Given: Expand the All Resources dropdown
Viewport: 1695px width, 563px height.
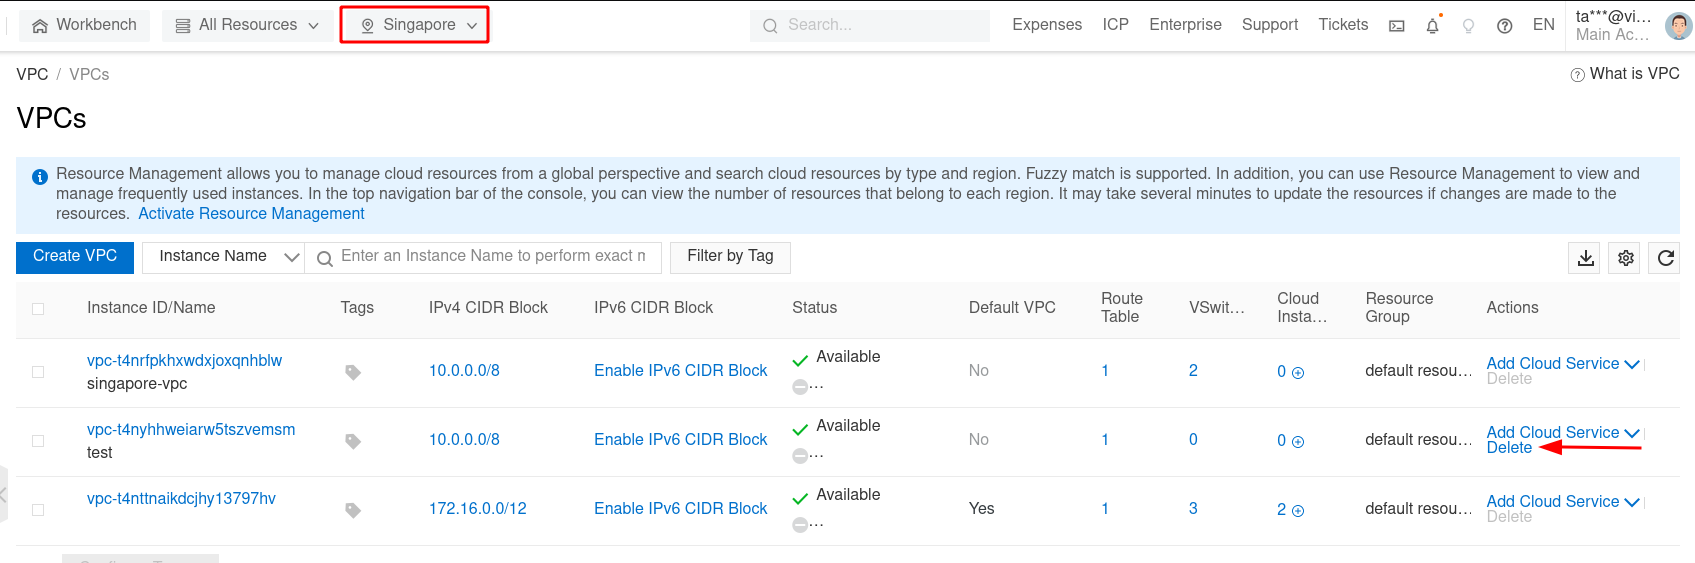Looking at the screenshot, I should pos(247,25).
